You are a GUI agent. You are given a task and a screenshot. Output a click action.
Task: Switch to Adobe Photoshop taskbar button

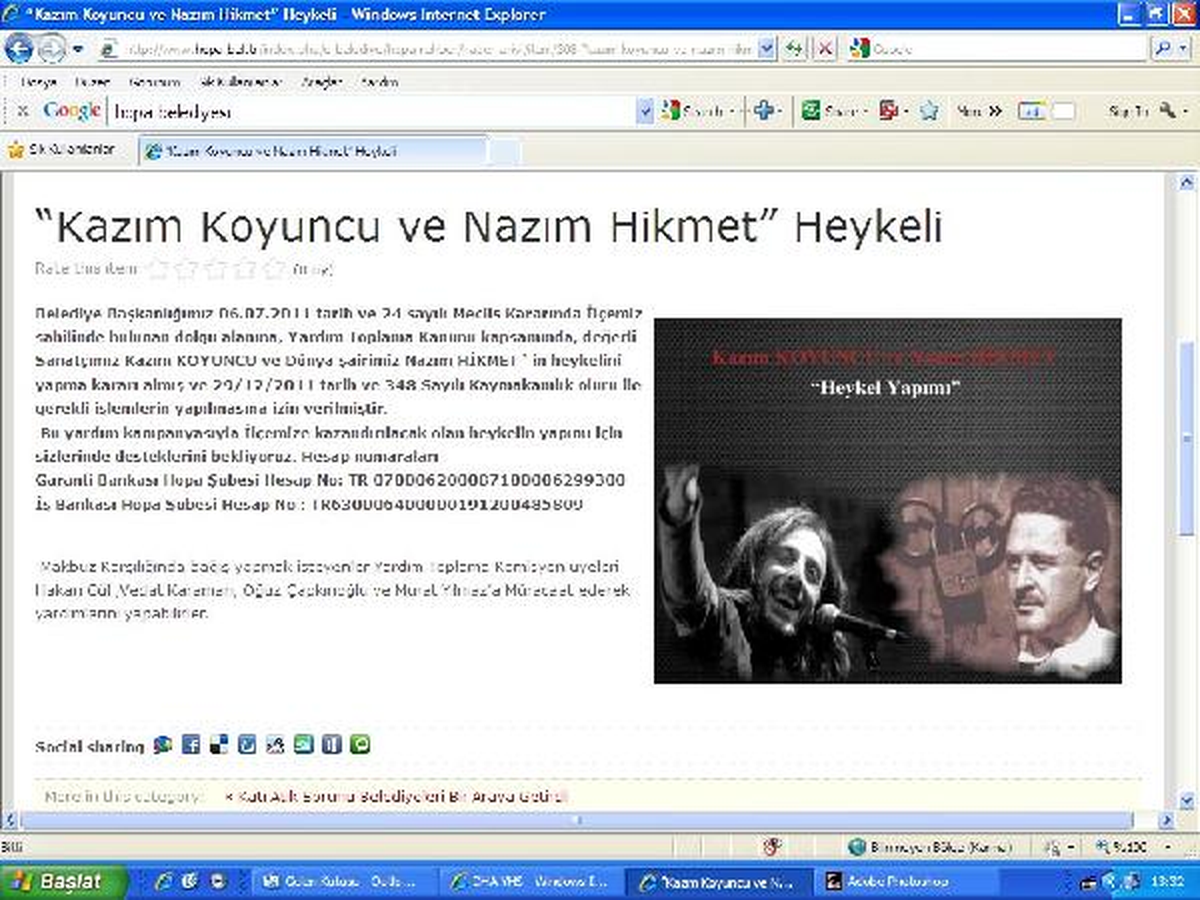(908, 881)
